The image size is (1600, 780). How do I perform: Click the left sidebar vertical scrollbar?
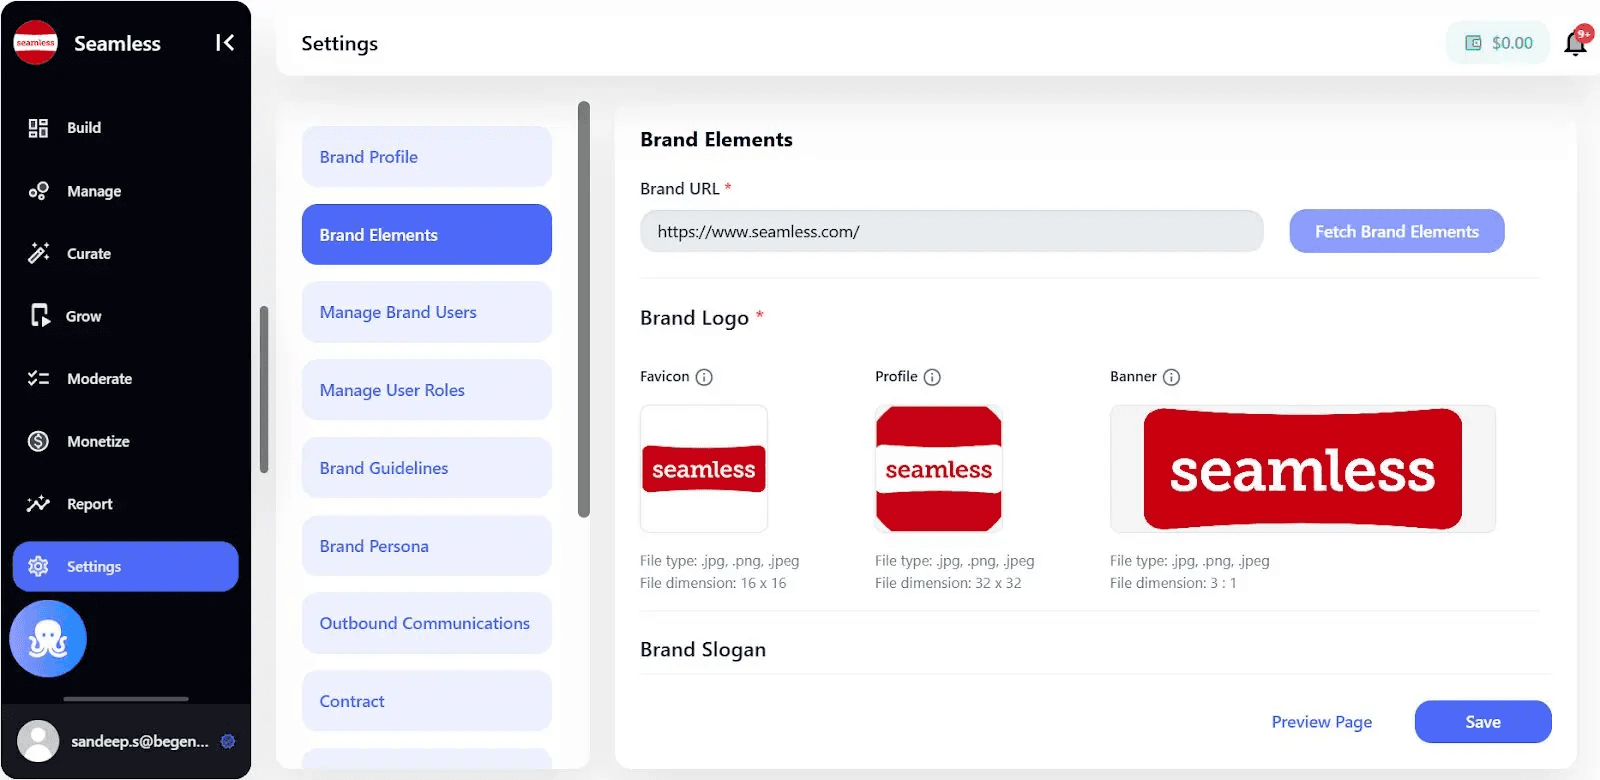tap(264, 389)
